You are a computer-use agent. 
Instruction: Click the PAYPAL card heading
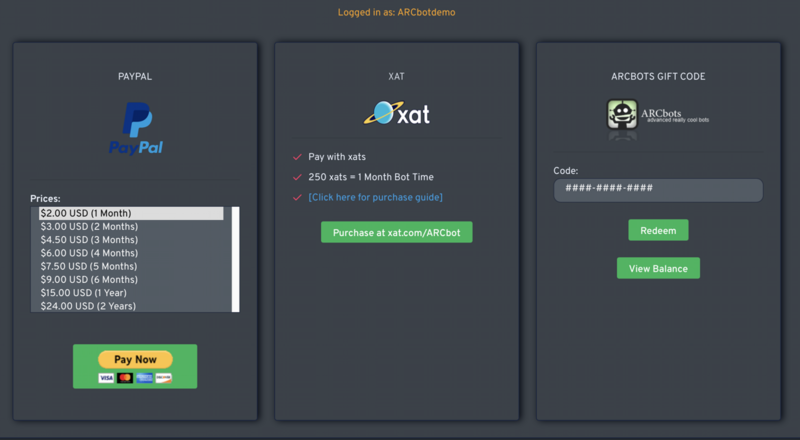tap(135, 77)
